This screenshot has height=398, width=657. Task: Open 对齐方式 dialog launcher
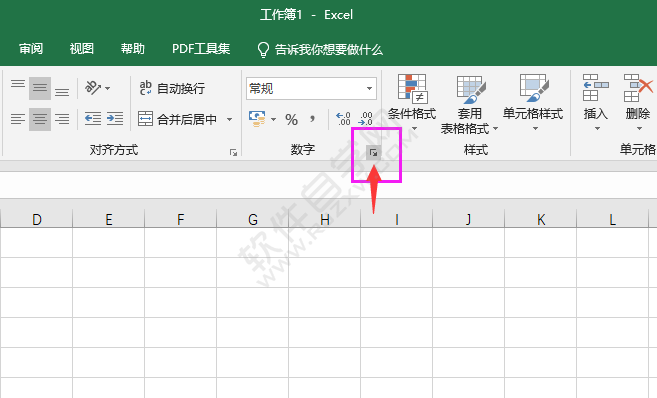pos(233,152)
